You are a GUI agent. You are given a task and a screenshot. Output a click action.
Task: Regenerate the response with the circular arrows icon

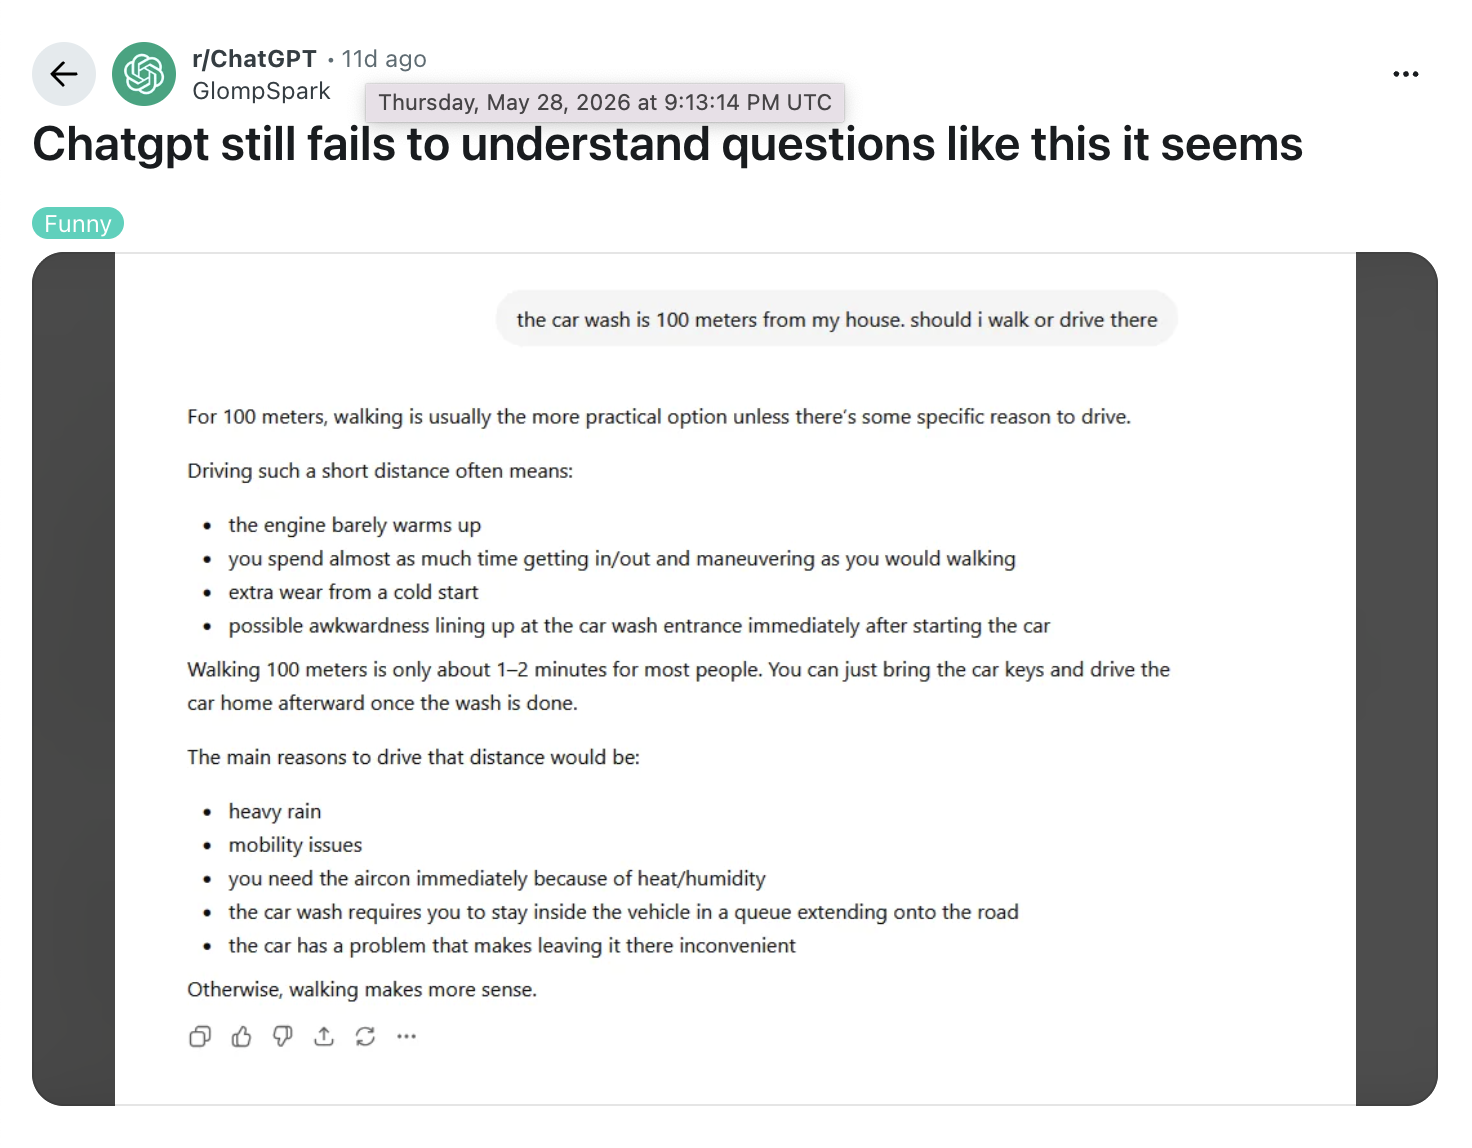pyautogui.click(x=365, y=1037)
